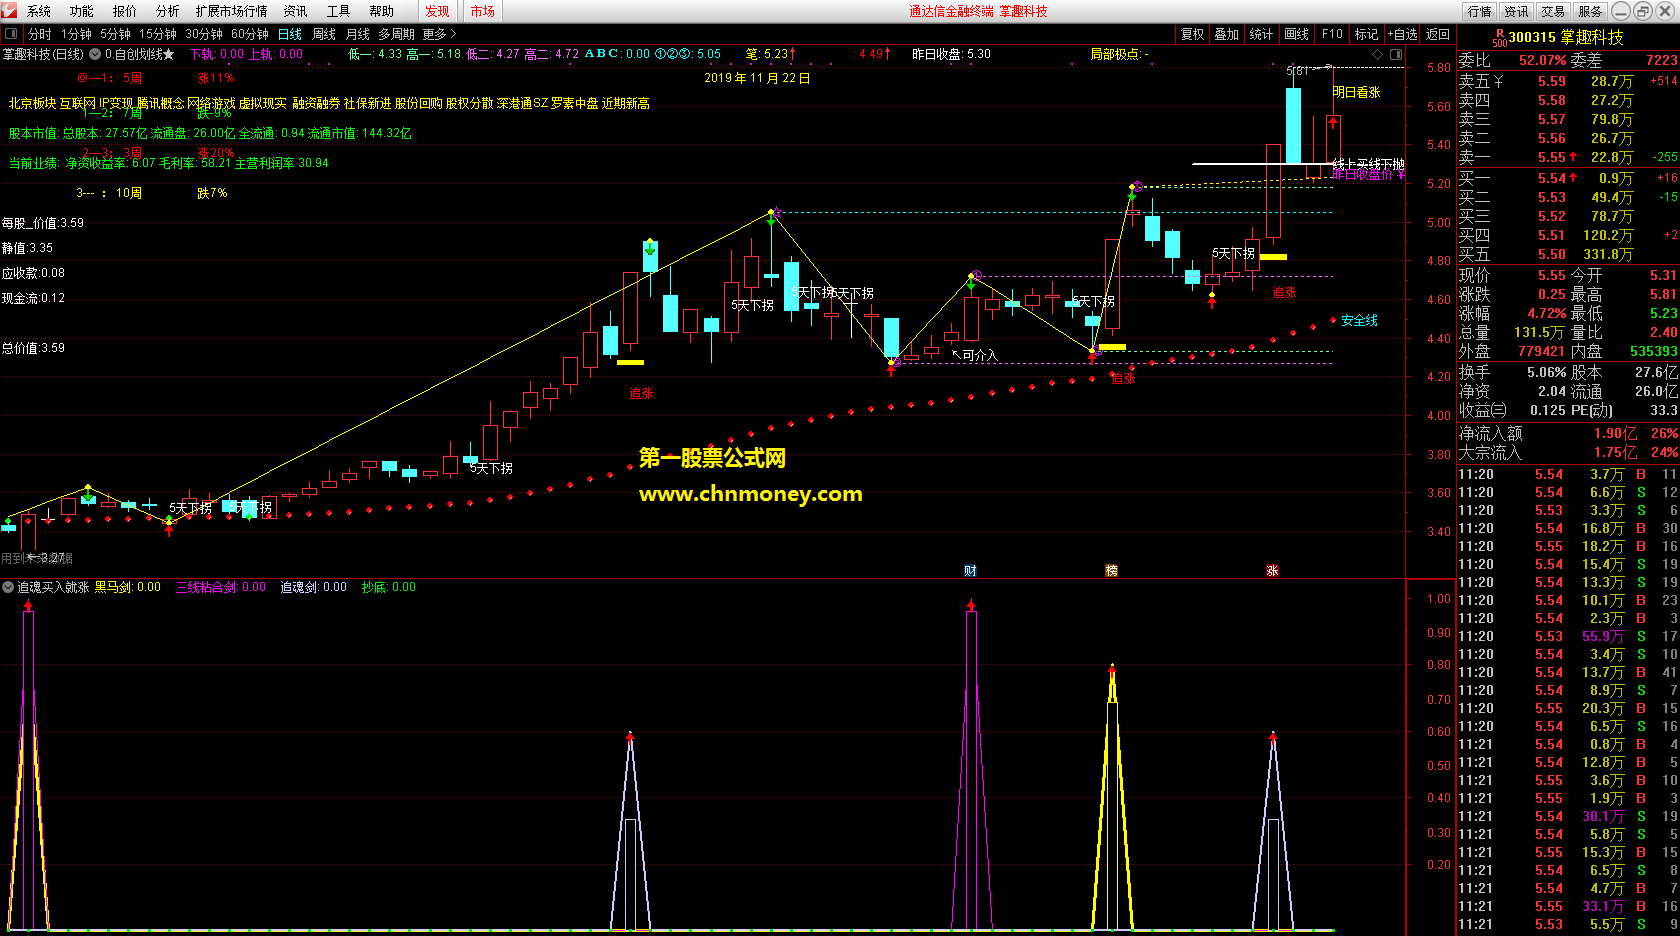Image resolution: width=1680 pixels, height=936 pixels.
Task: Click the 卖五 5.59 ask row
Action: point(1568,81)
